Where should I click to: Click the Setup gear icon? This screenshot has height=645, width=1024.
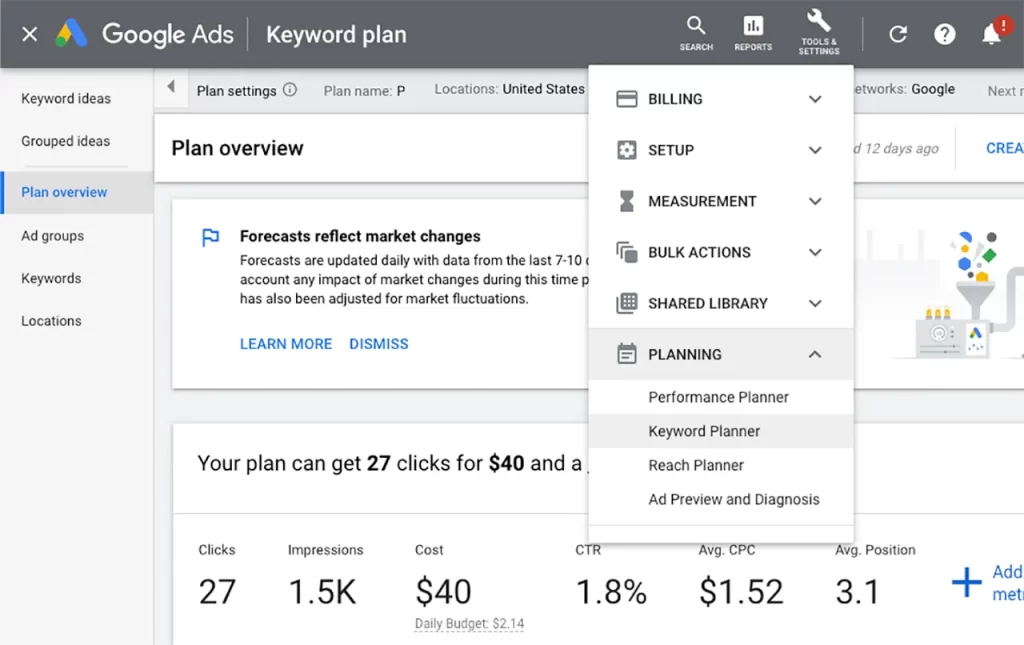pyautogui.click(x=626, y=150)
